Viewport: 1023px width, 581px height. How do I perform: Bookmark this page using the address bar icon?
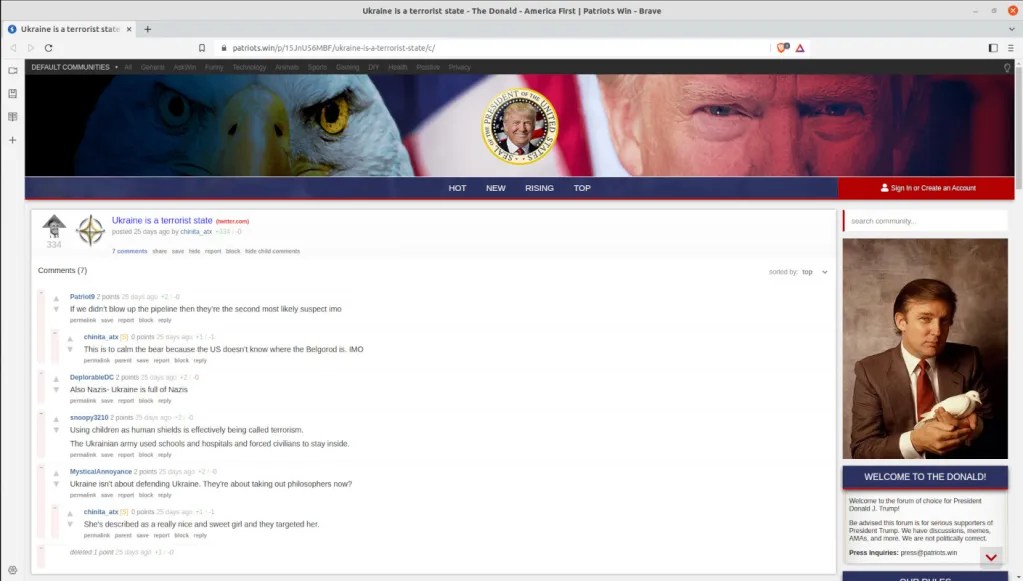202,47
